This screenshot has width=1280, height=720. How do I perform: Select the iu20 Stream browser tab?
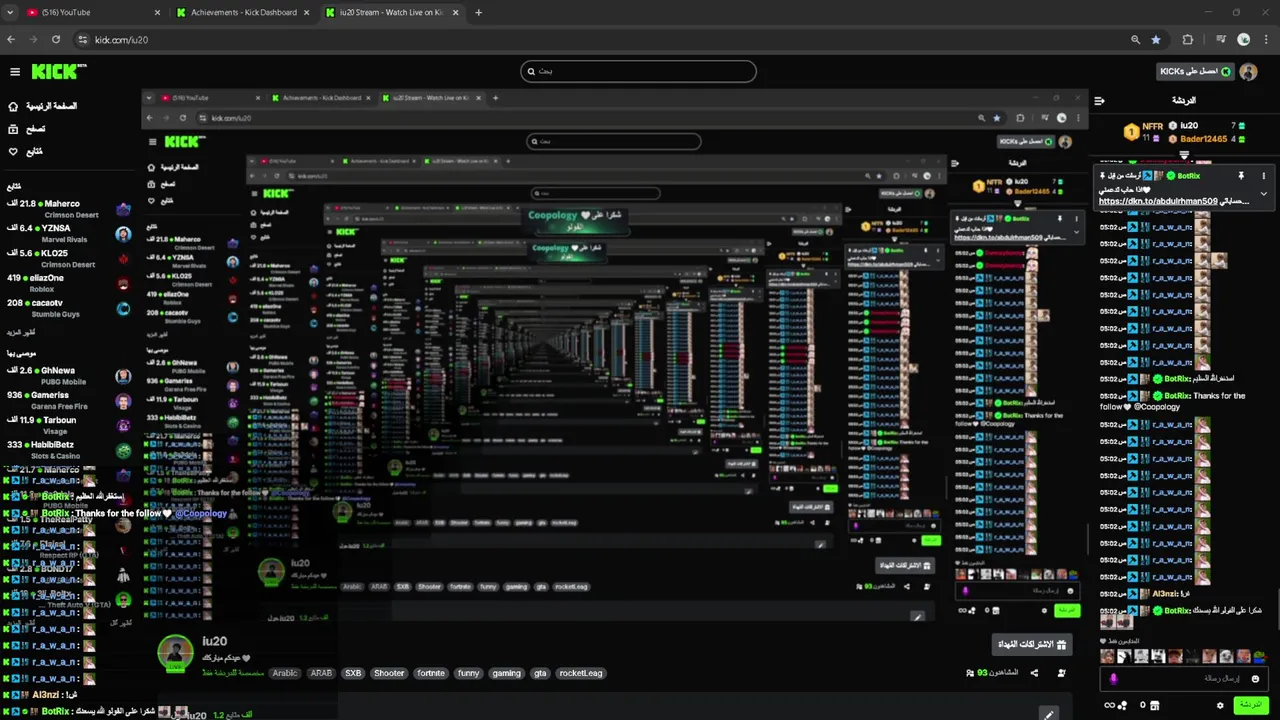coord(392,12)
